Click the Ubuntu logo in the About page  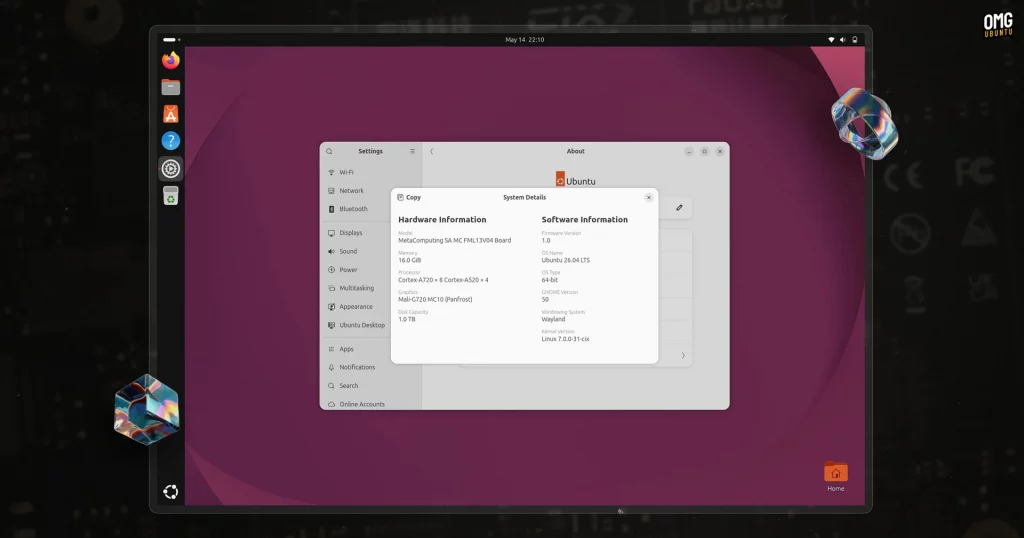(x=575, y=179)
